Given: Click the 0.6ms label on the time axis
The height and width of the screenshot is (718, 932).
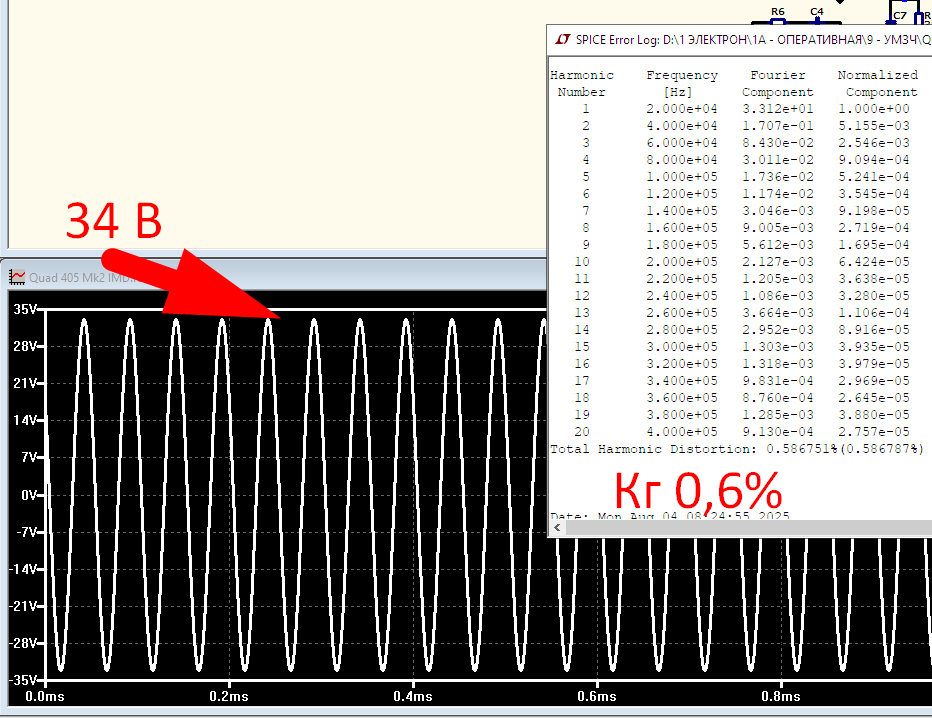Looking at the screenshot, I should point(597,696).
